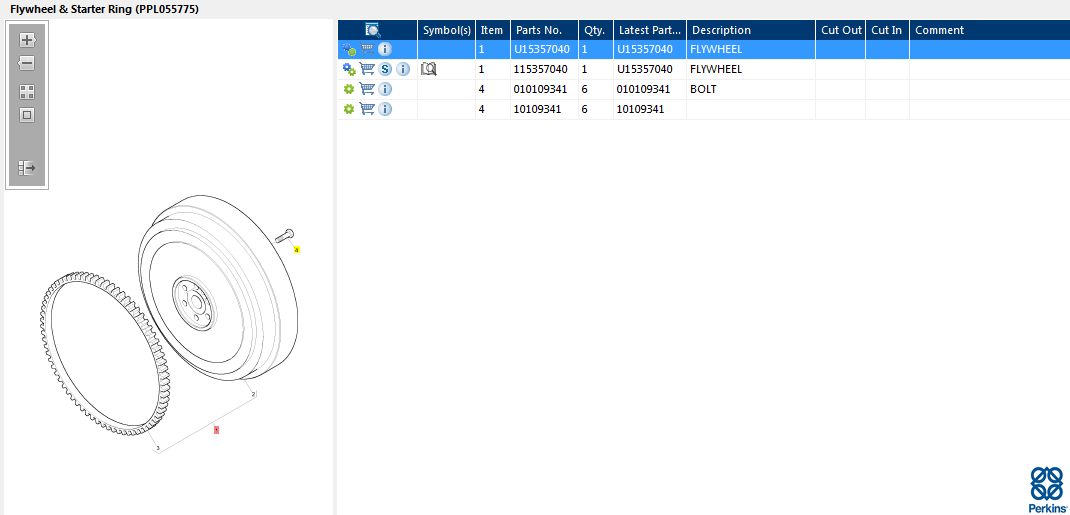The height and width of the screenshot is (515, 1070).
Task: Click the red callout 1 on diagram
Action: pyautogui.click(x=216, y=430)
